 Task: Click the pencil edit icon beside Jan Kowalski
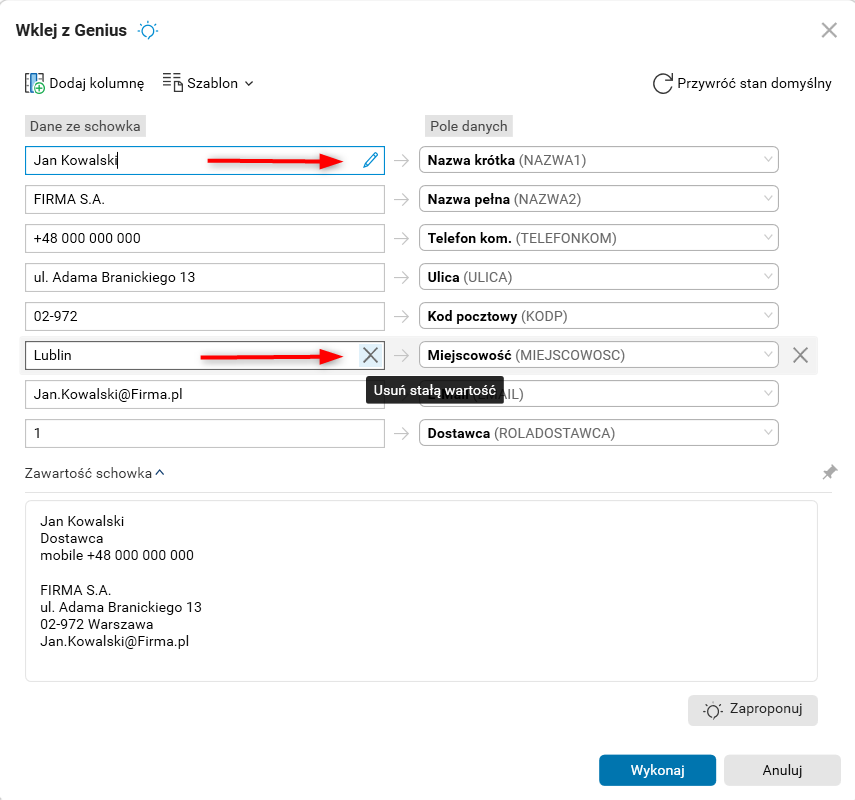(x=371, y=160)
